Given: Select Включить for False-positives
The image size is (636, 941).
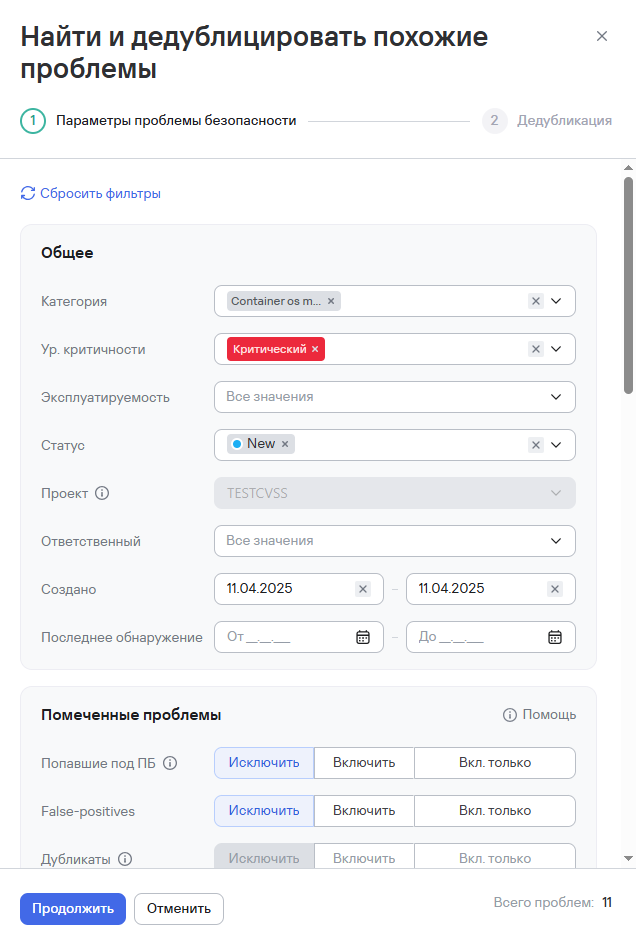Looking at the screenshot, I should pyautogui.click(x=364, y=811).
